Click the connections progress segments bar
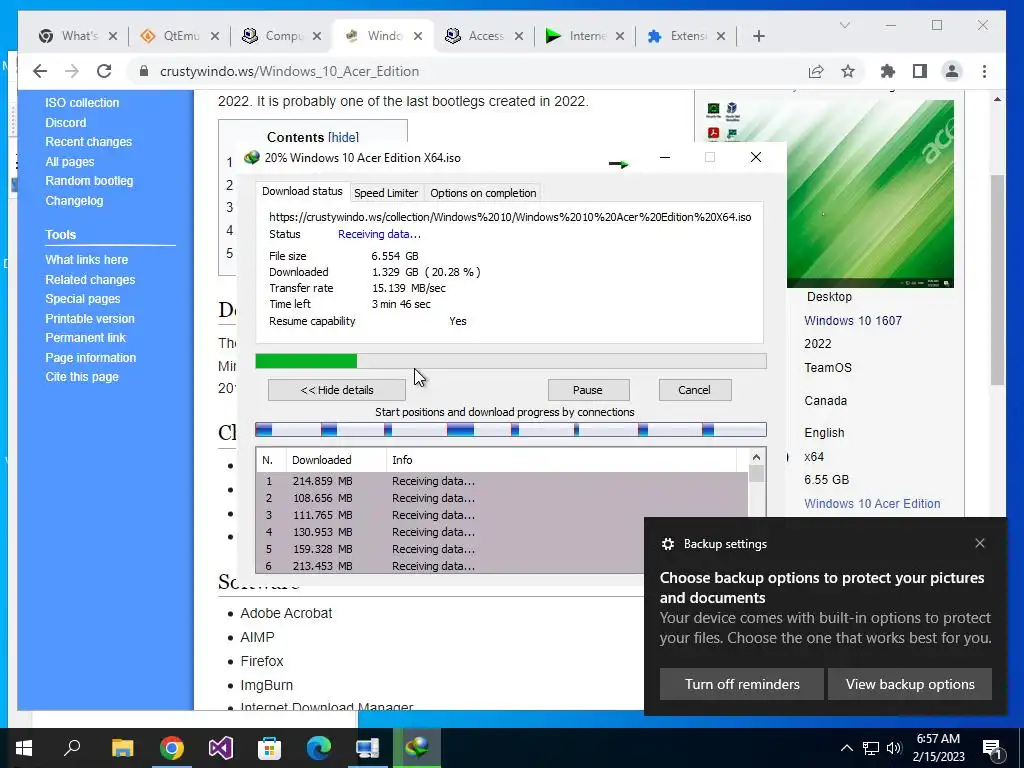 [x=511, y=430]
